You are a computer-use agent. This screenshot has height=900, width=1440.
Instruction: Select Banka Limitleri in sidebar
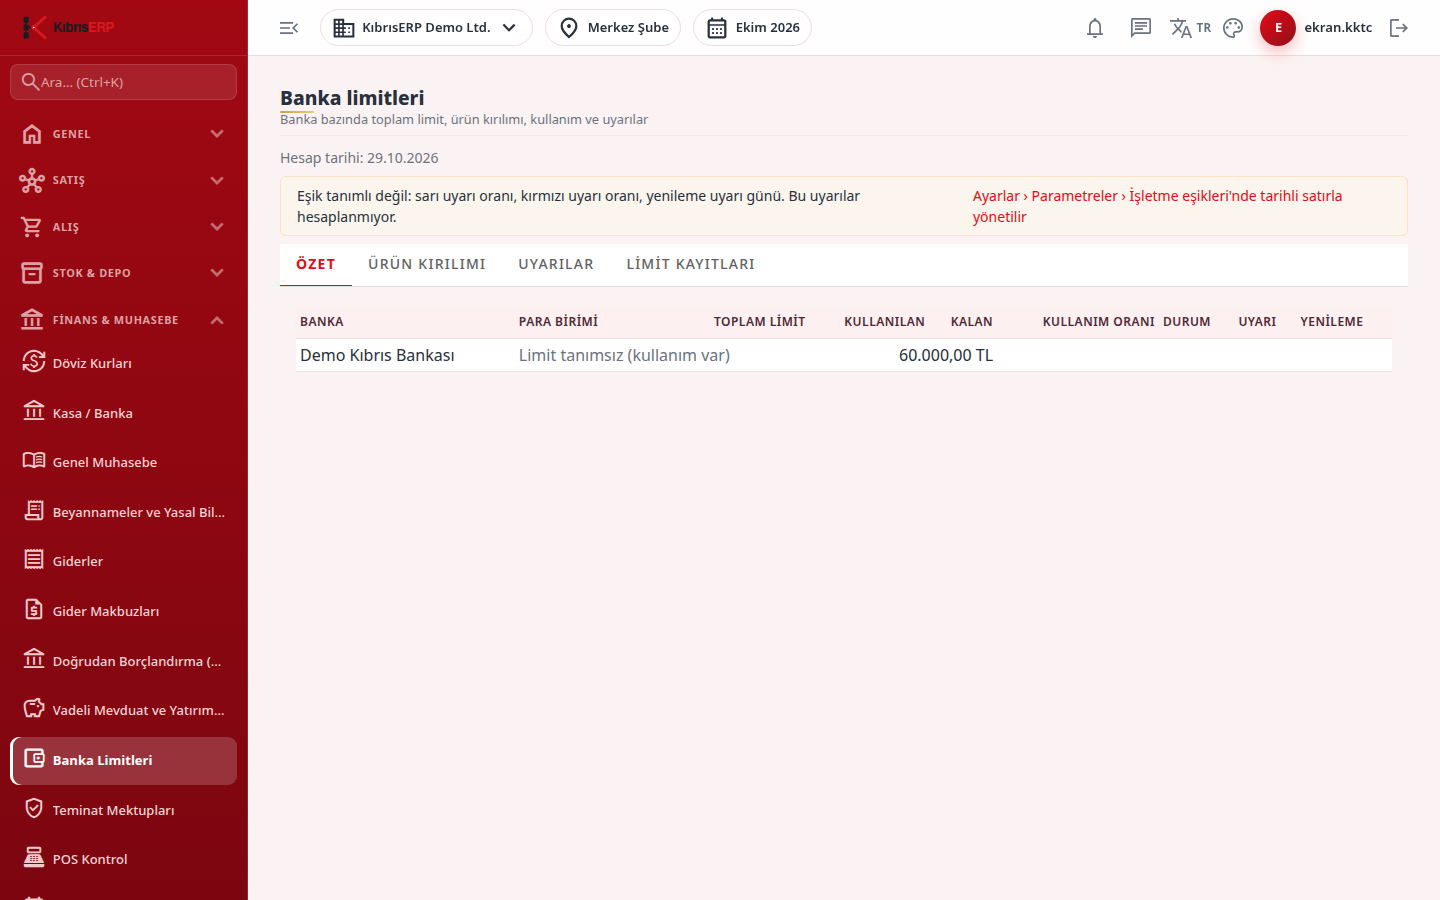[124, 760]
